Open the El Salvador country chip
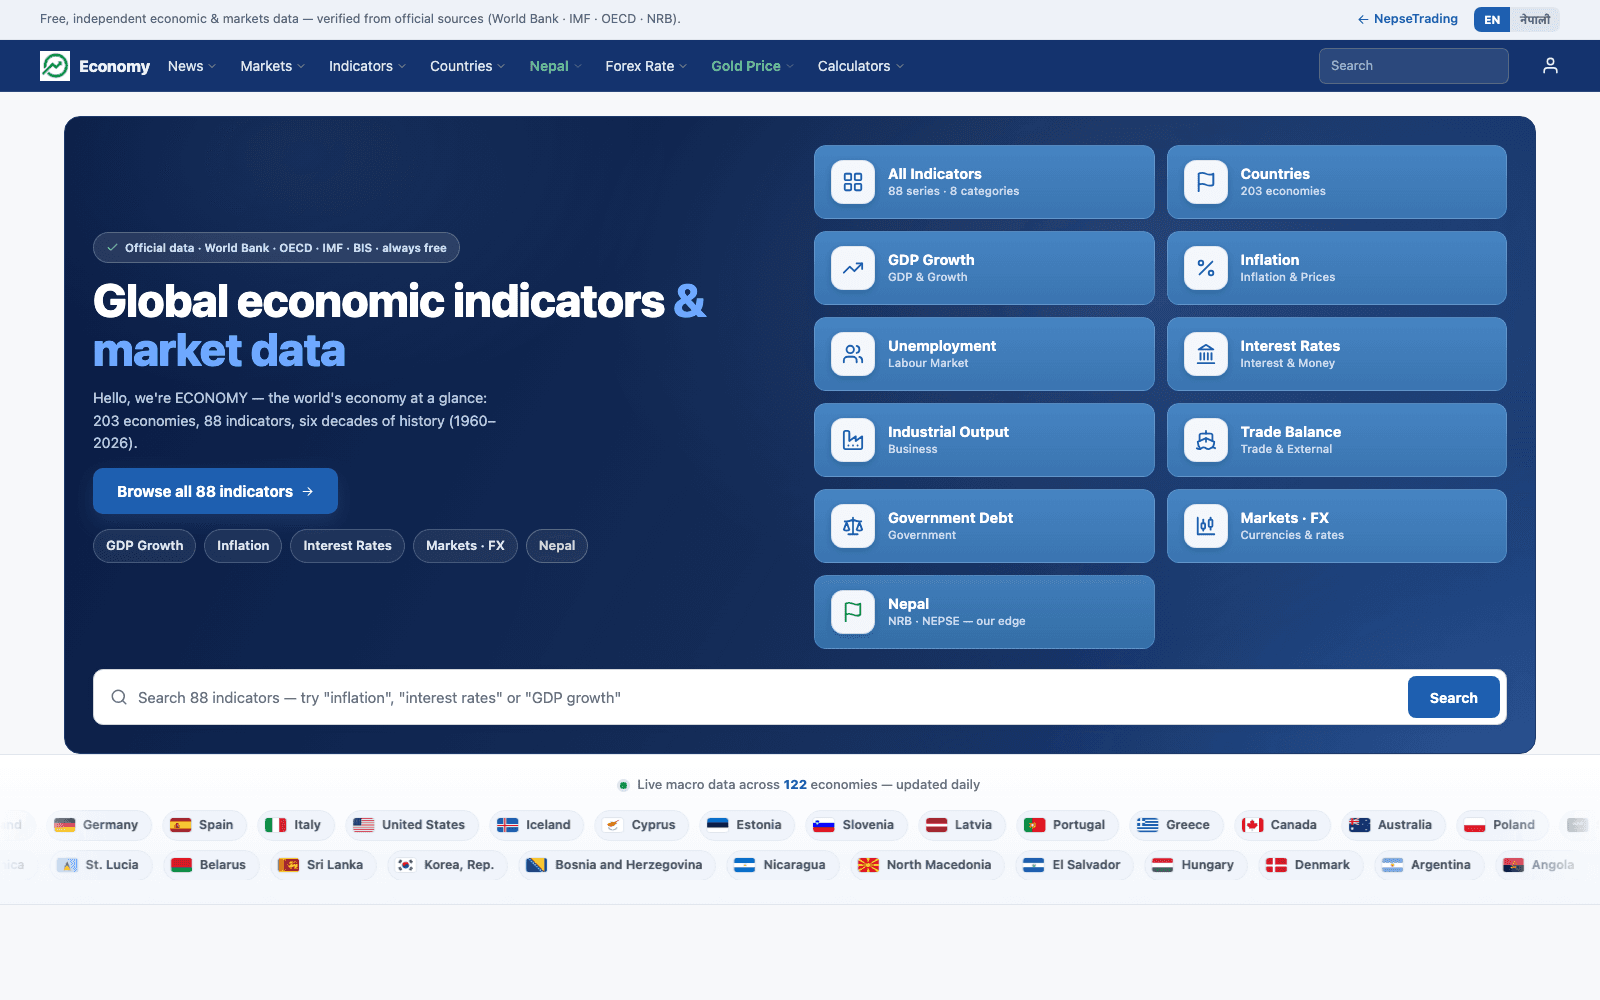Image resolution: width=1600 pixels, height=1000 pixels. tap(1074, 865)
